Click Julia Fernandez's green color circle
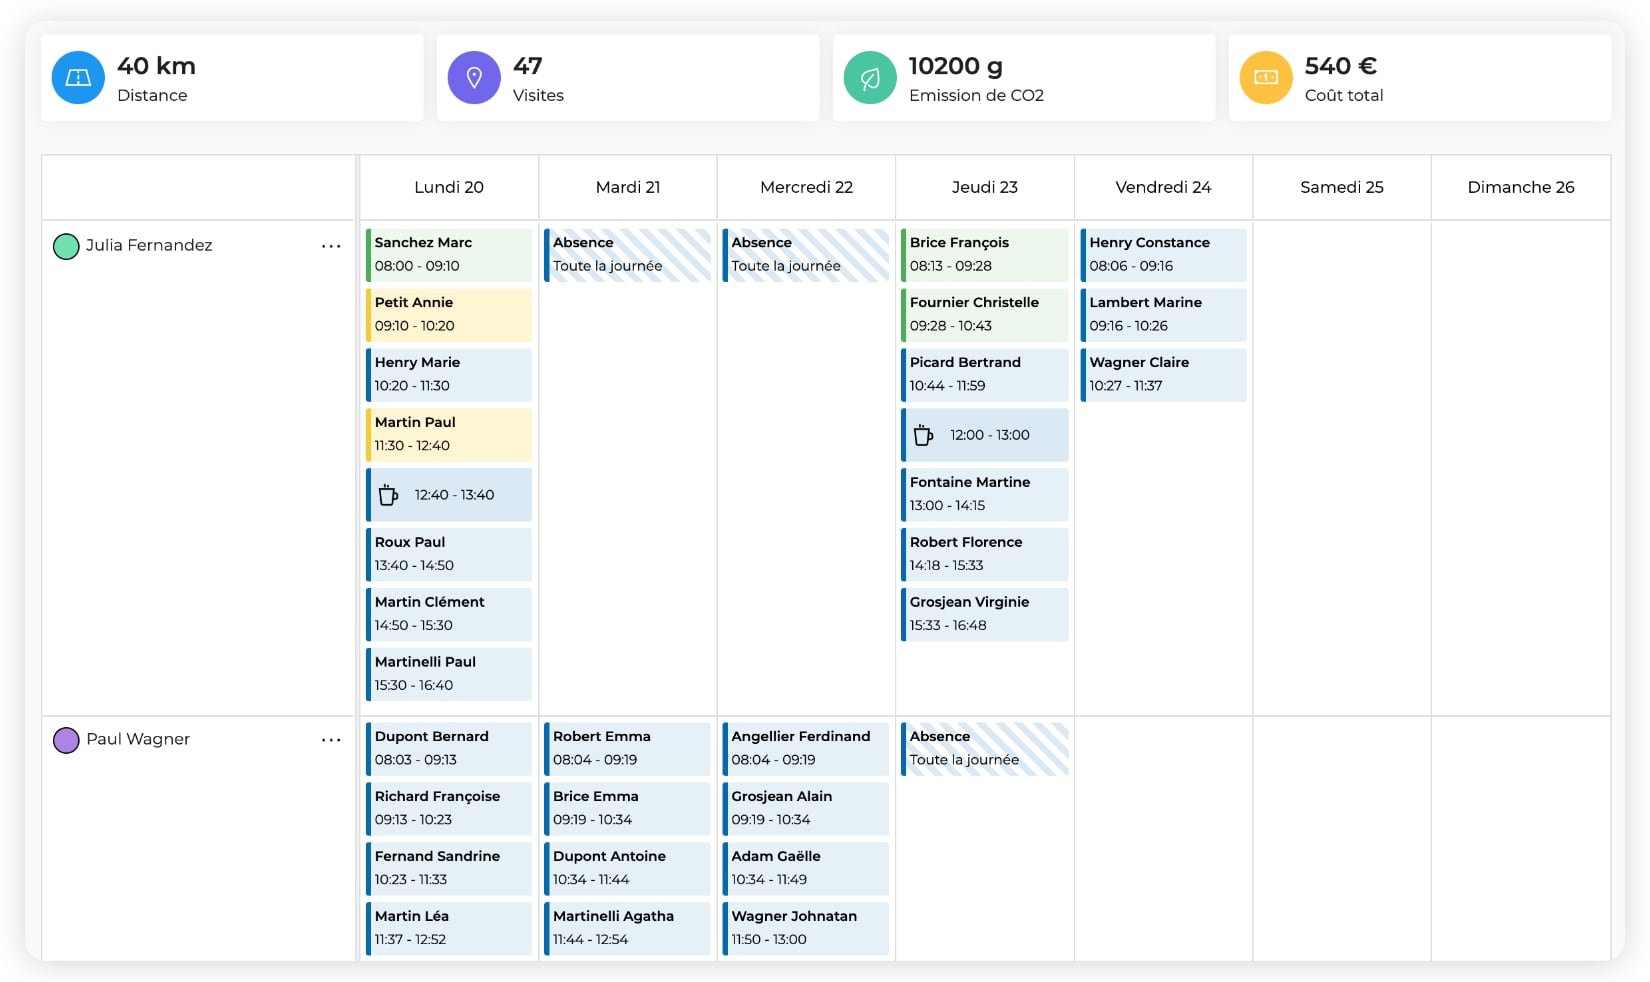Image resolution: width=1650 pixels, height=982 pixels. tap(66, 246)
